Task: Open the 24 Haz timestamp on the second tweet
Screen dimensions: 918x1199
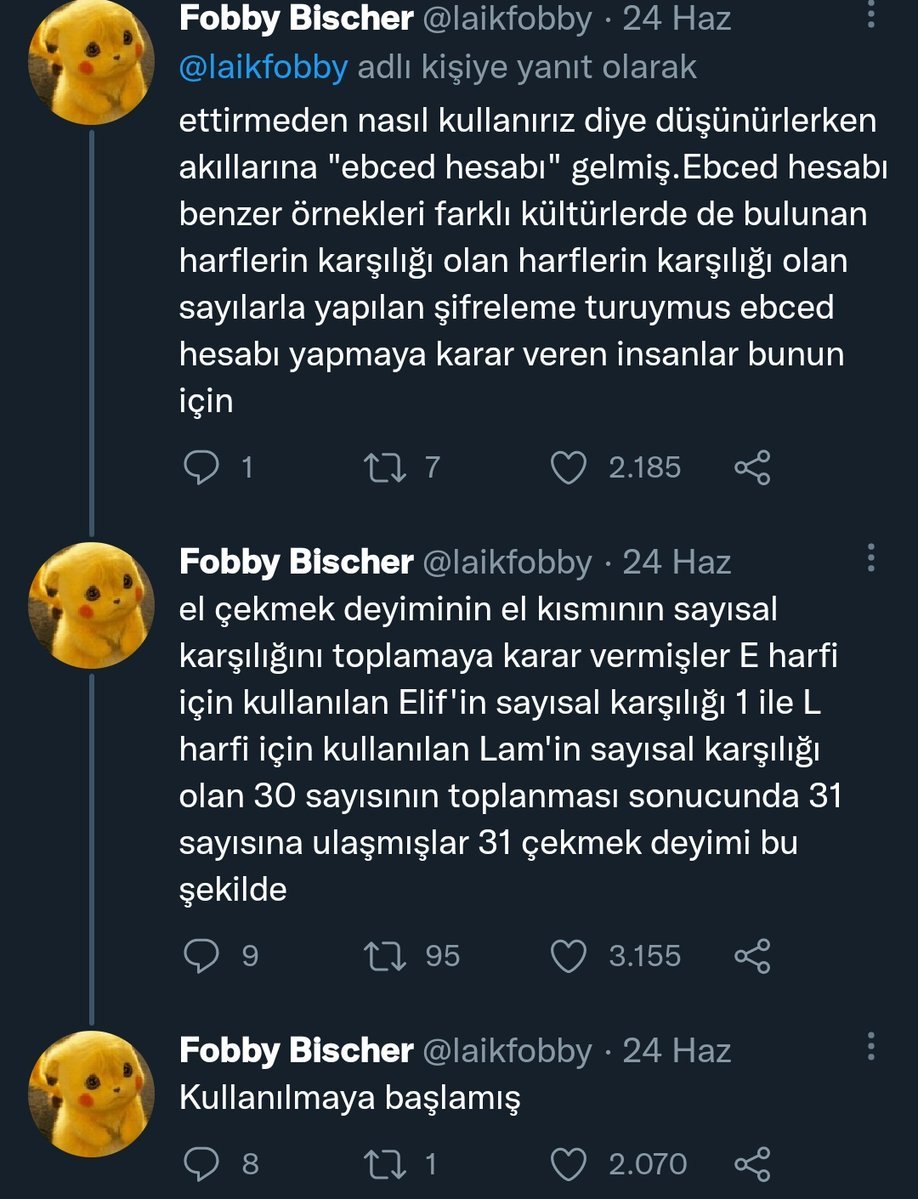Action: (x=676, y=562)
